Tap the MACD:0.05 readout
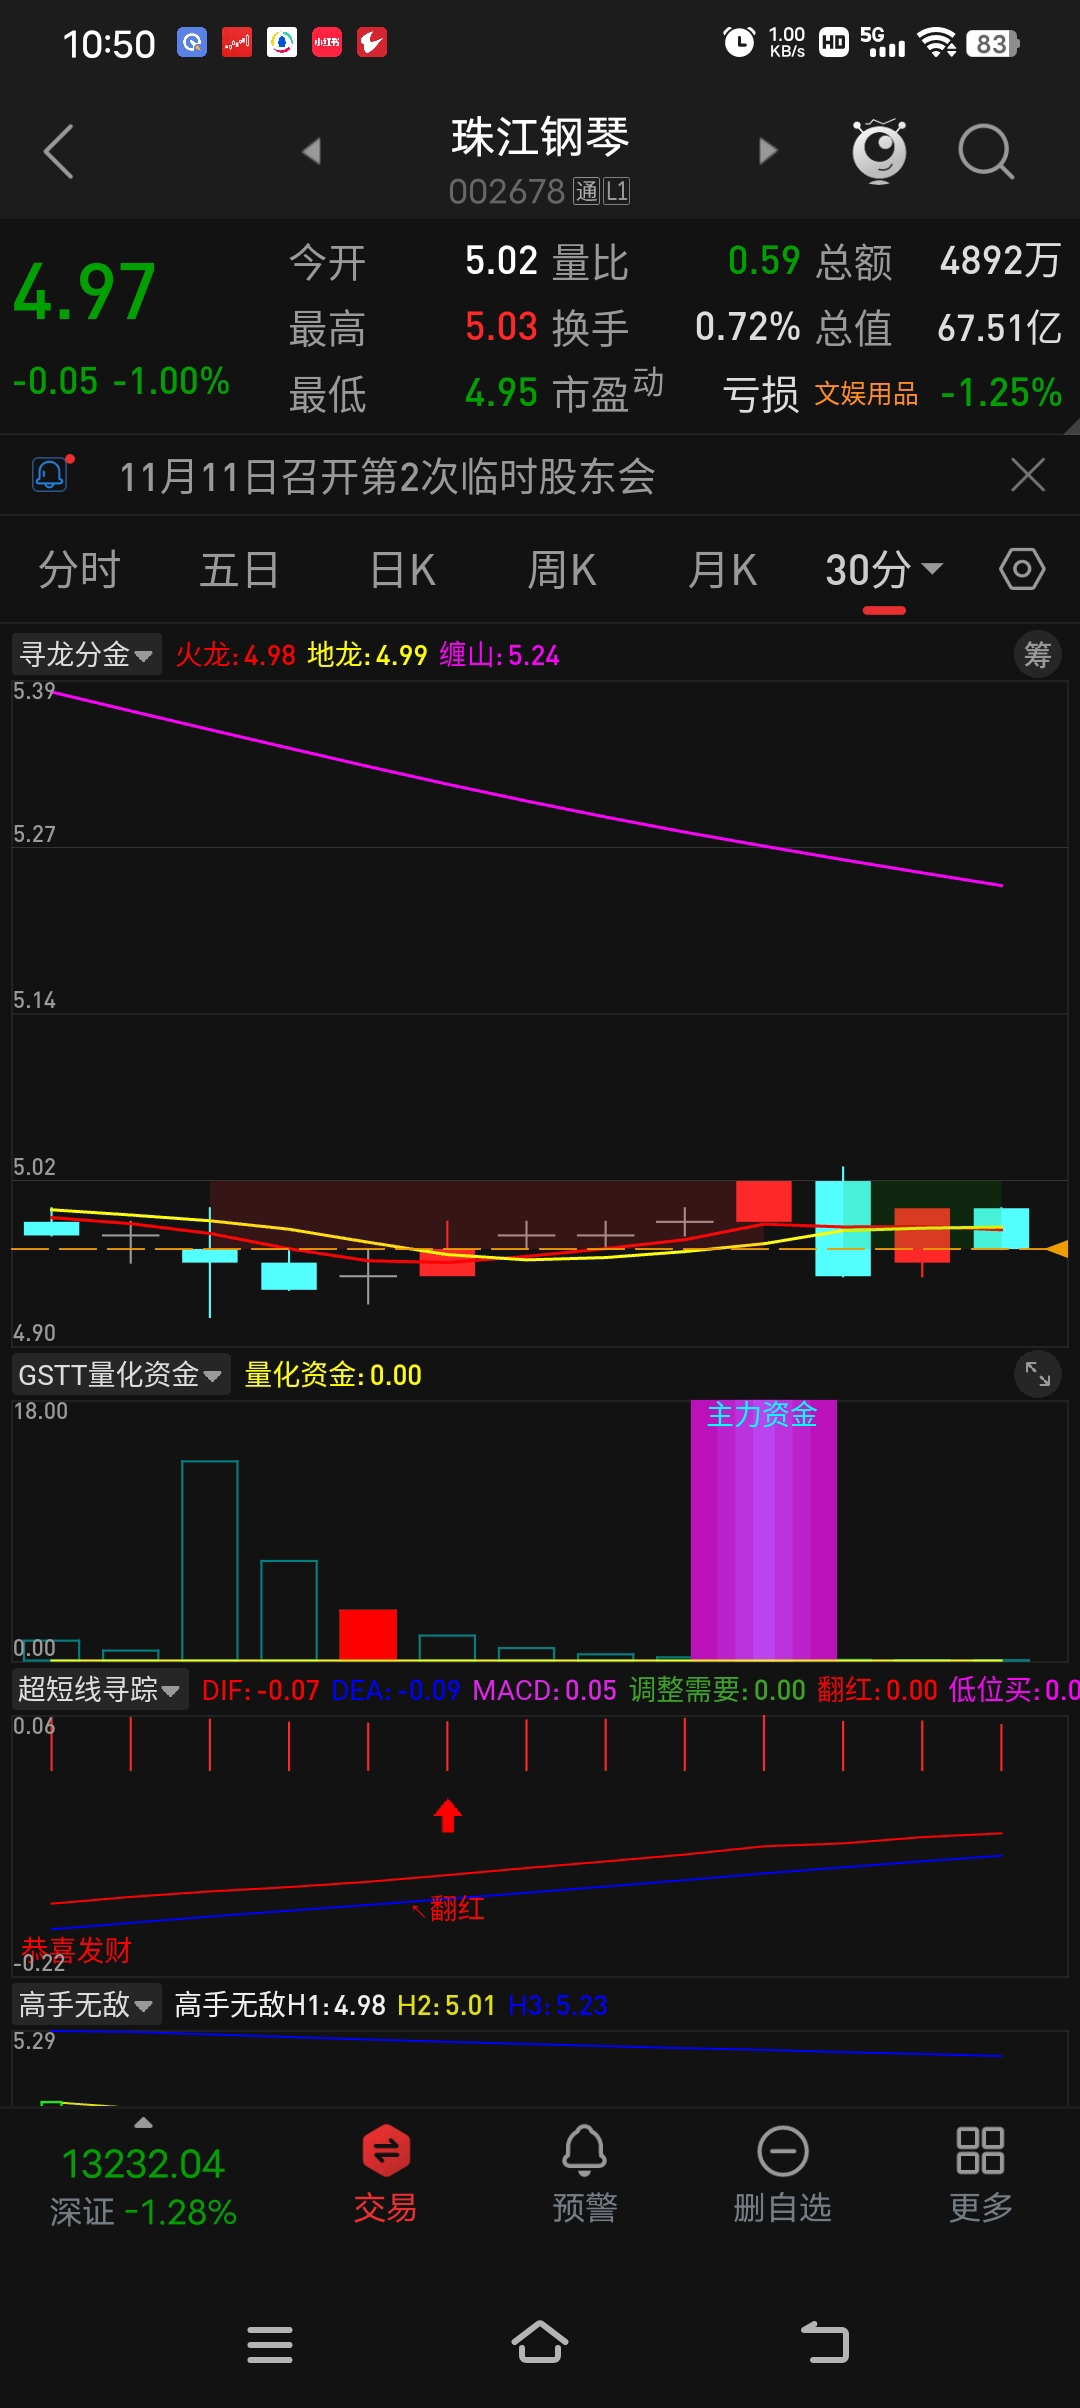Image resolution: width=1080 pixels, height=2408 pixels. pyautogui.click(x=545, y=1690)
